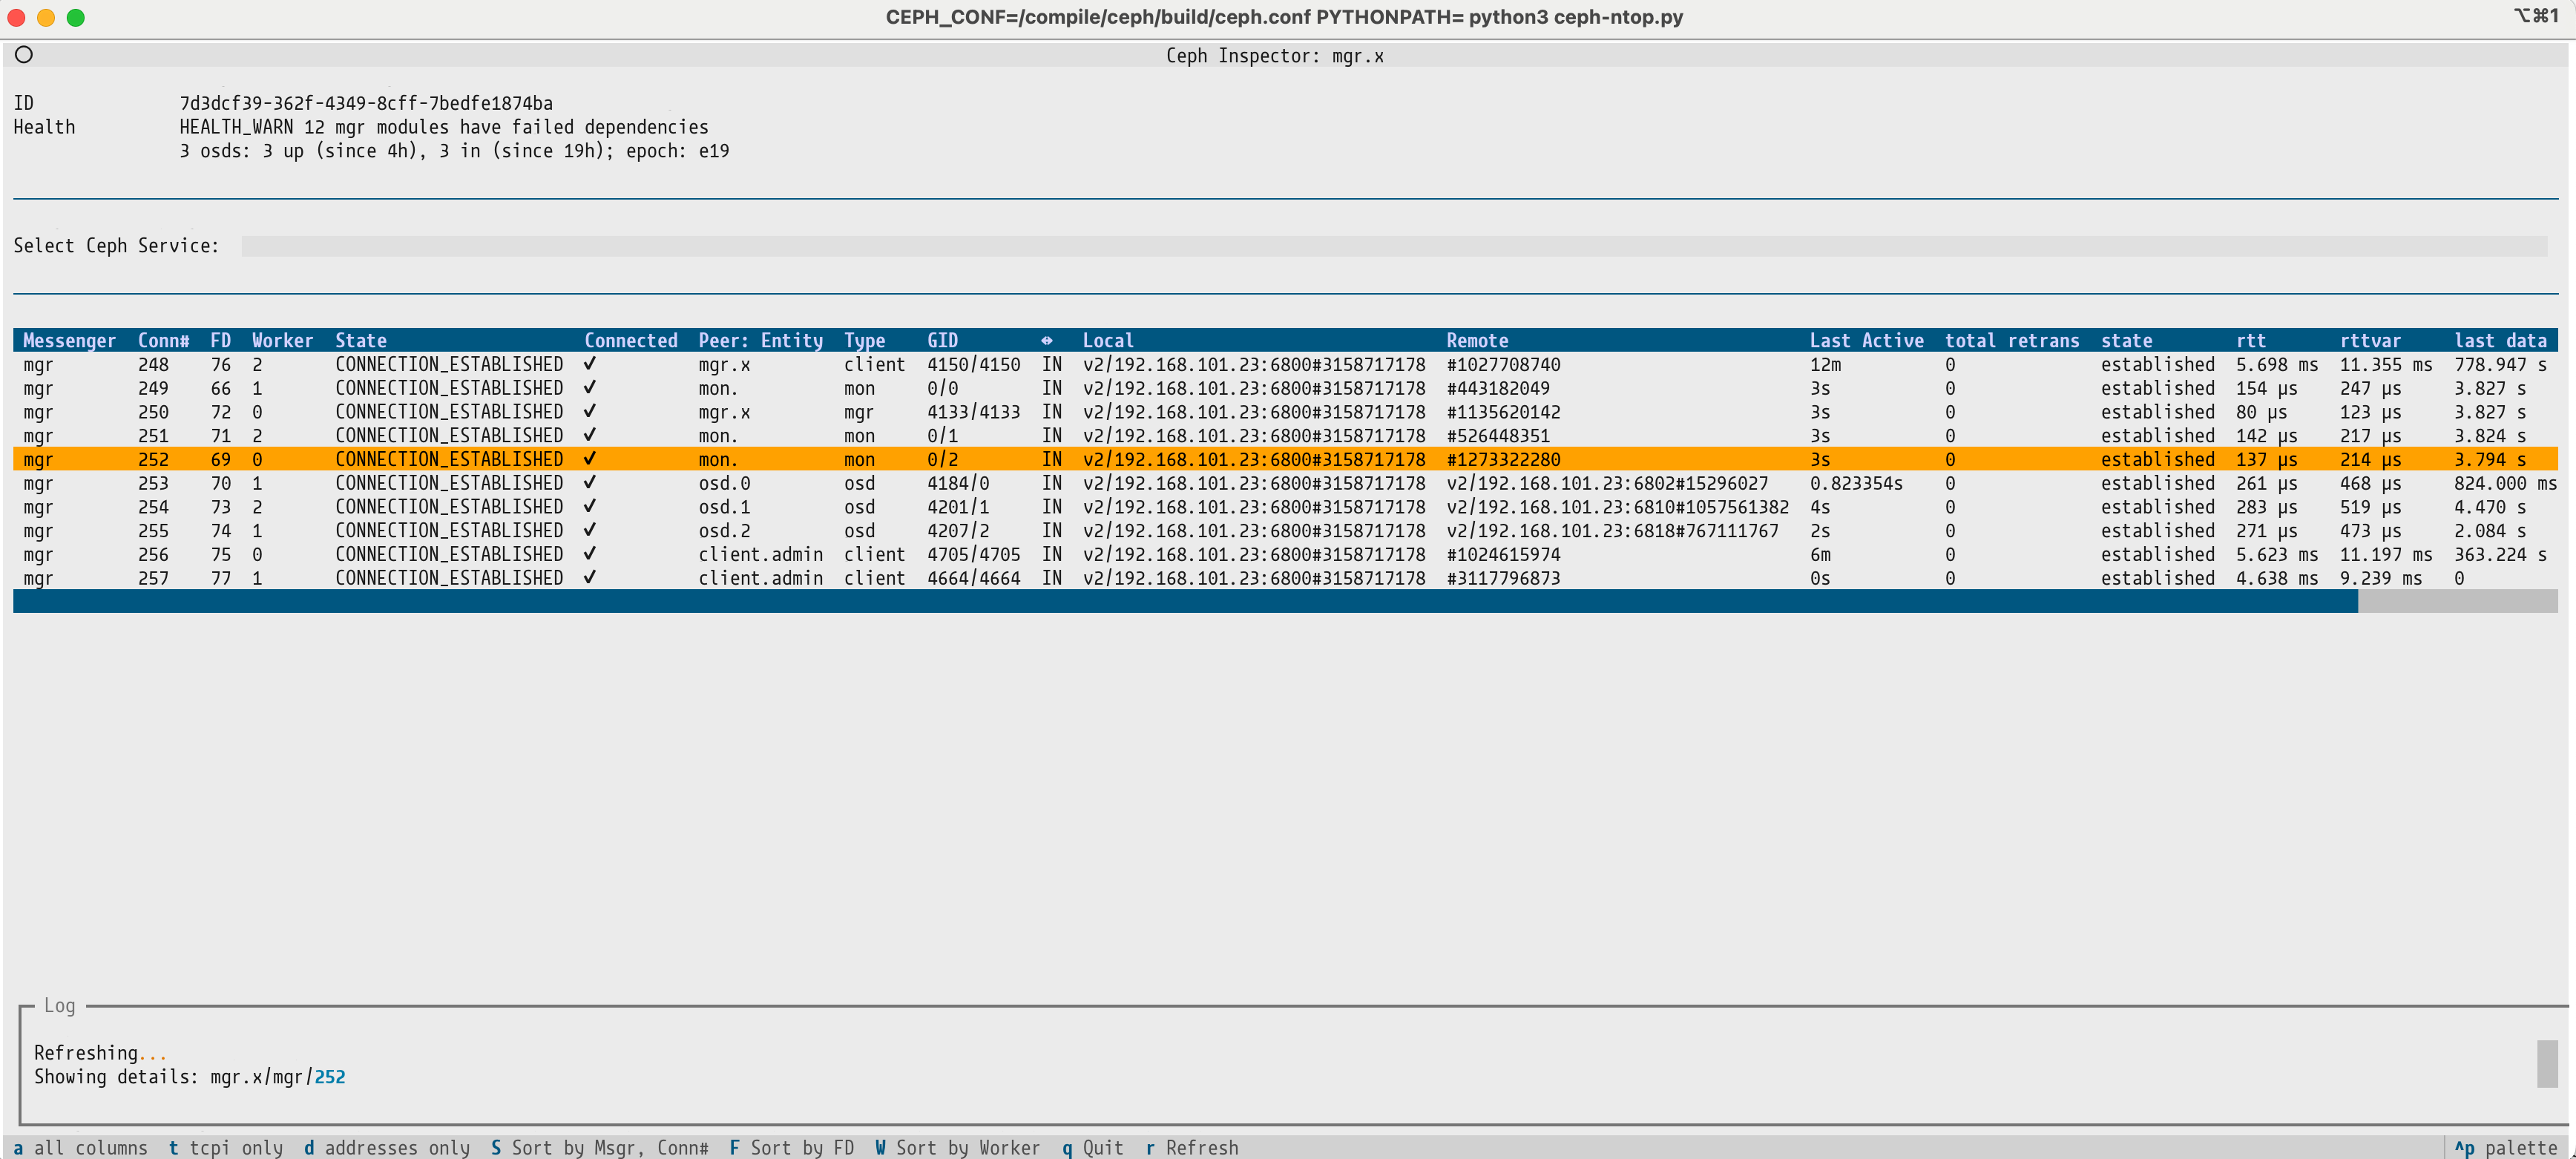Click the rttvar column header
Image resolution: width=2576 pixels, height=1159 pixels.
2370,341
